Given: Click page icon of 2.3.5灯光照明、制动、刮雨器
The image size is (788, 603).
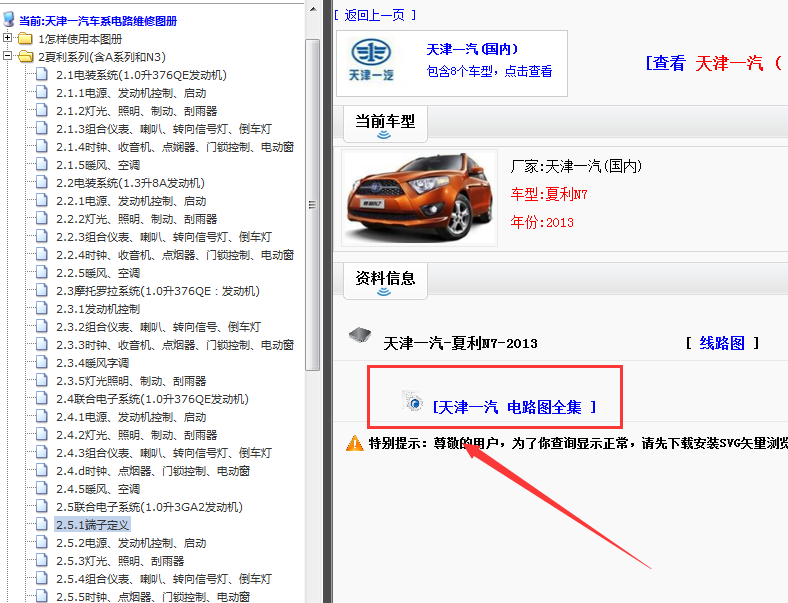Looking at the screenshot, I should (x=42, y=380).
